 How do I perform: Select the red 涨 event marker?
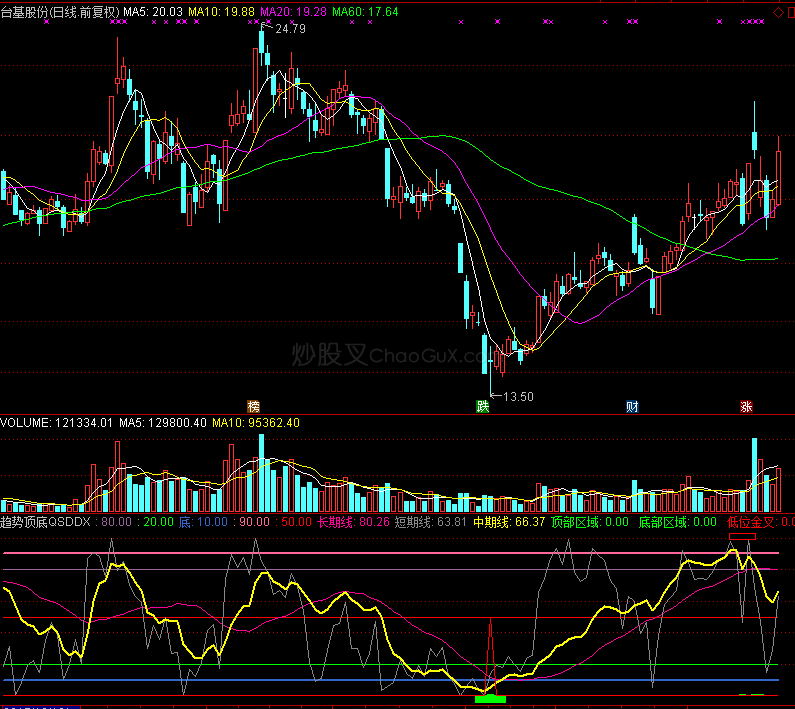746,406
